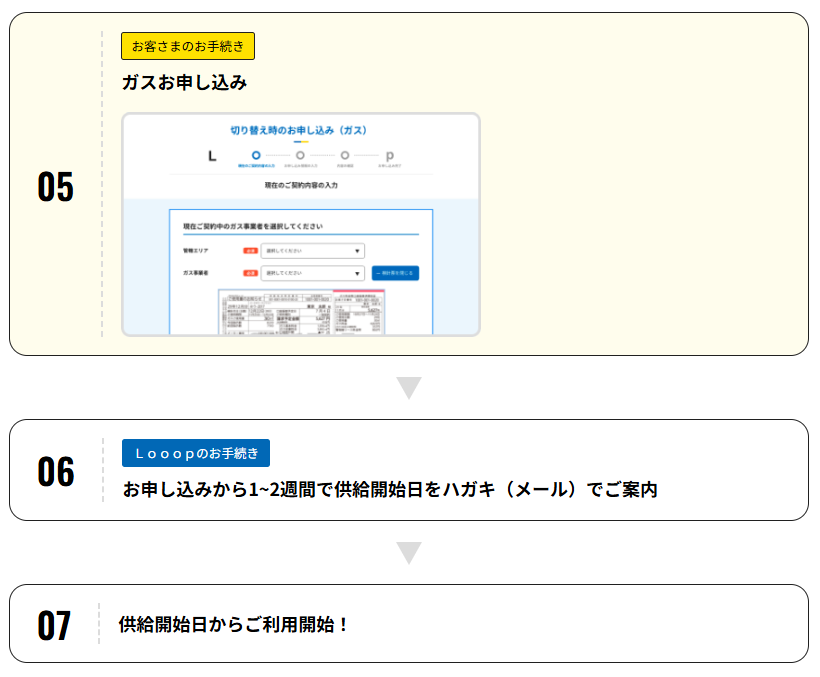Click the blue Ｌｏｏｏｐのお手続き badge
The image size is (820, 677).
pos(194,452)
